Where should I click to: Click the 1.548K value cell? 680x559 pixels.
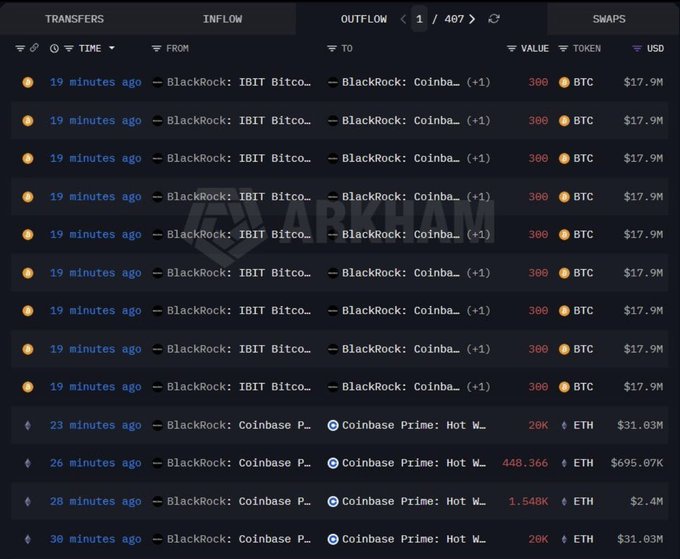point(528,501)
